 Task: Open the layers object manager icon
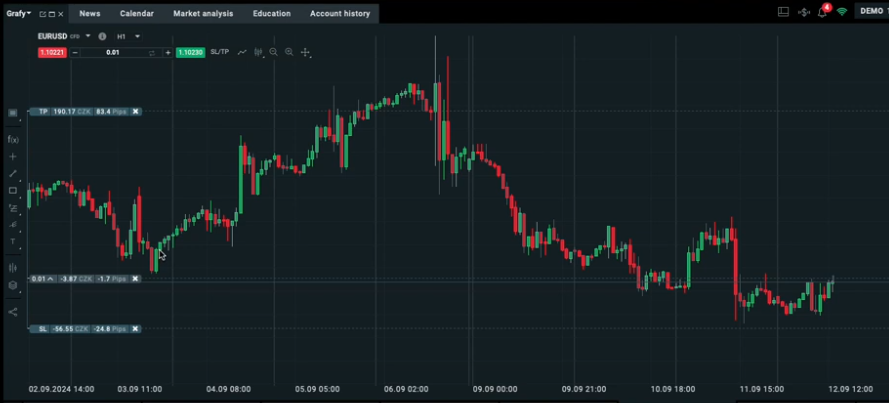pyautogui.click(x=13, y=285)
